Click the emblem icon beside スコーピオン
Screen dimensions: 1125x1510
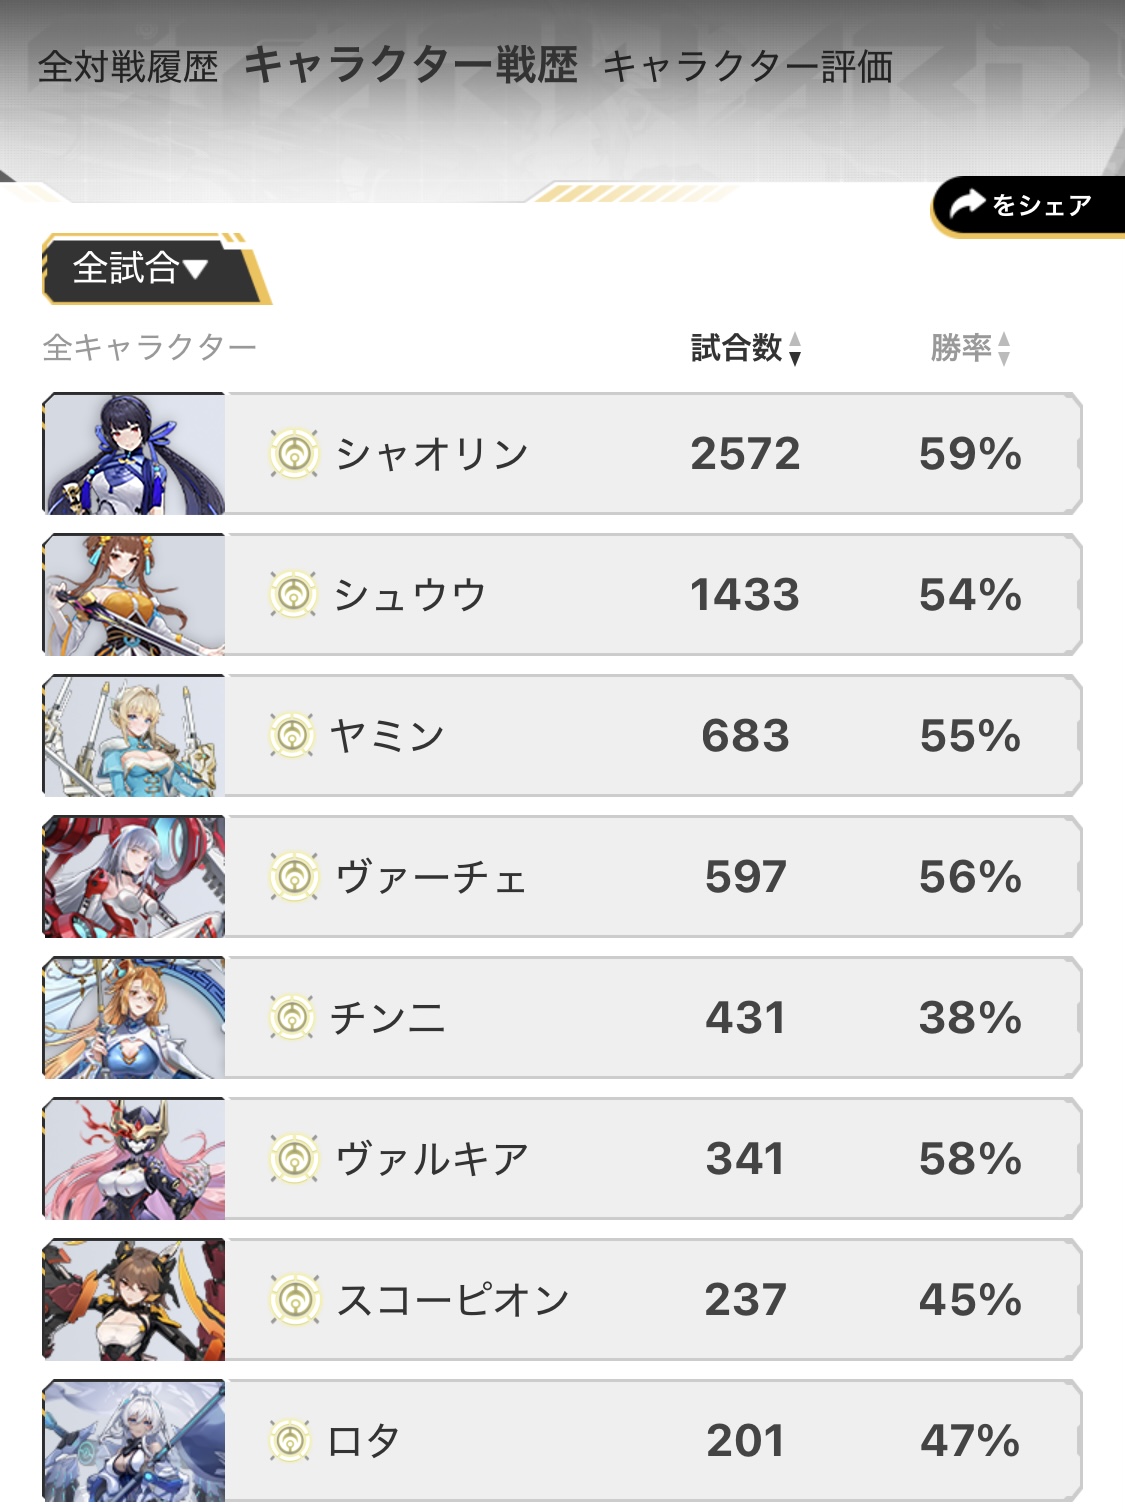(294, 1300)
